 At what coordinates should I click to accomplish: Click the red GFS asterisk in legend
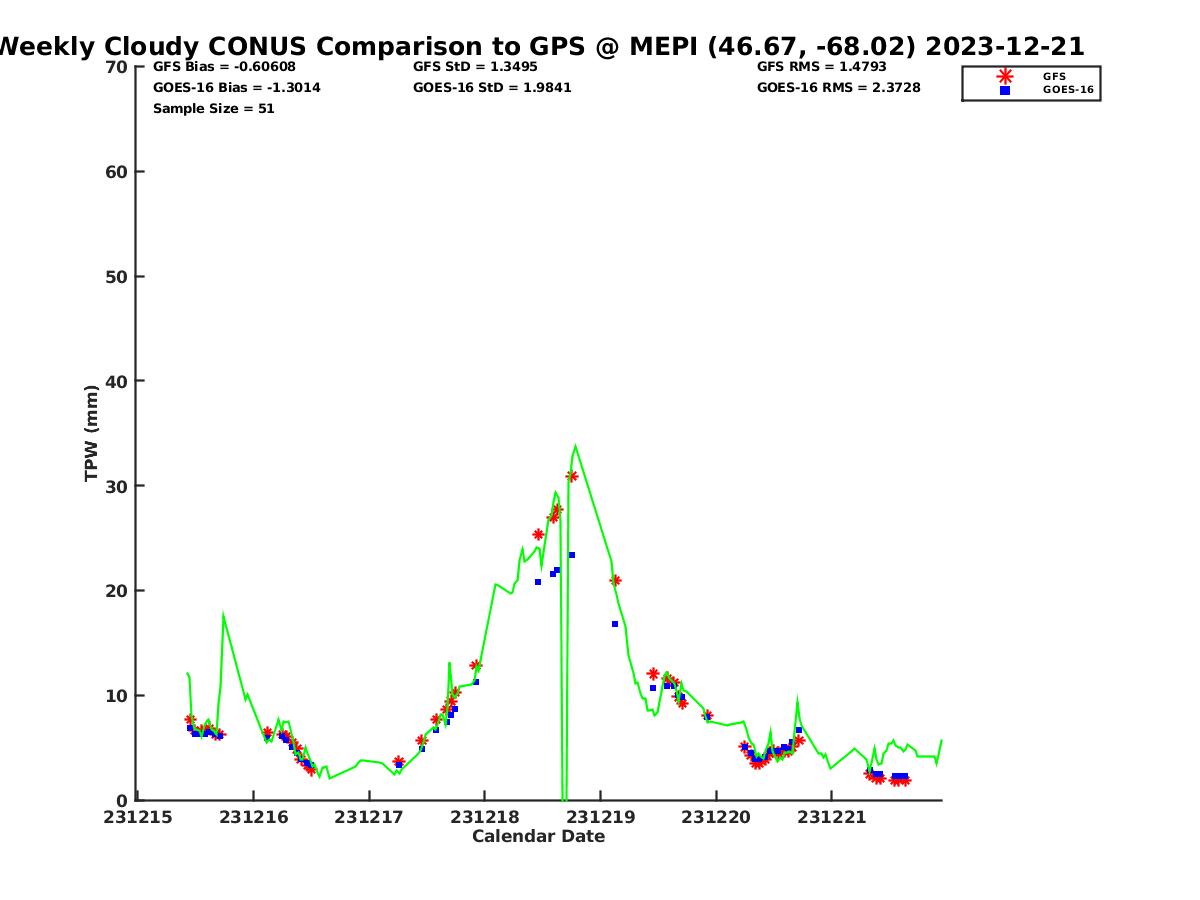tap(1005, 76)
